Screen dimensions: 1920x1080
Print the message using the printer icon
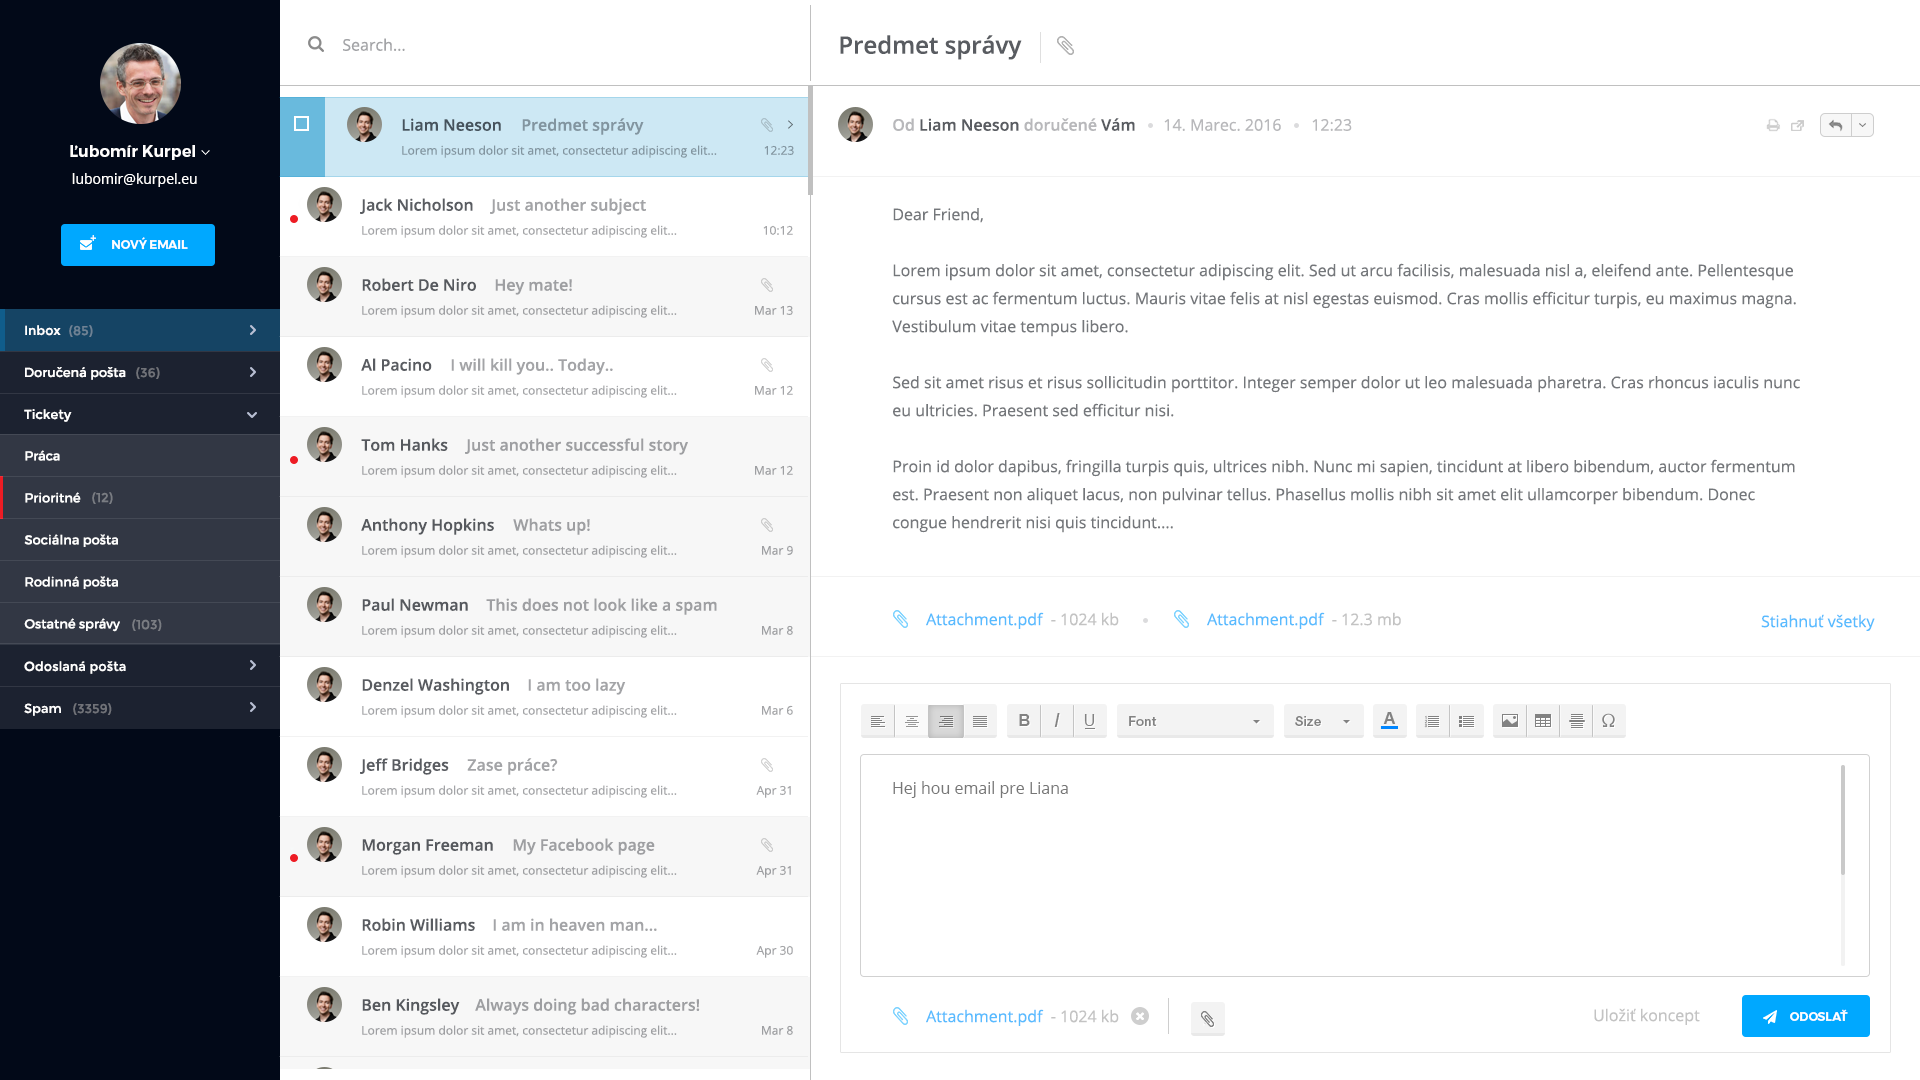pos(1772,125)
